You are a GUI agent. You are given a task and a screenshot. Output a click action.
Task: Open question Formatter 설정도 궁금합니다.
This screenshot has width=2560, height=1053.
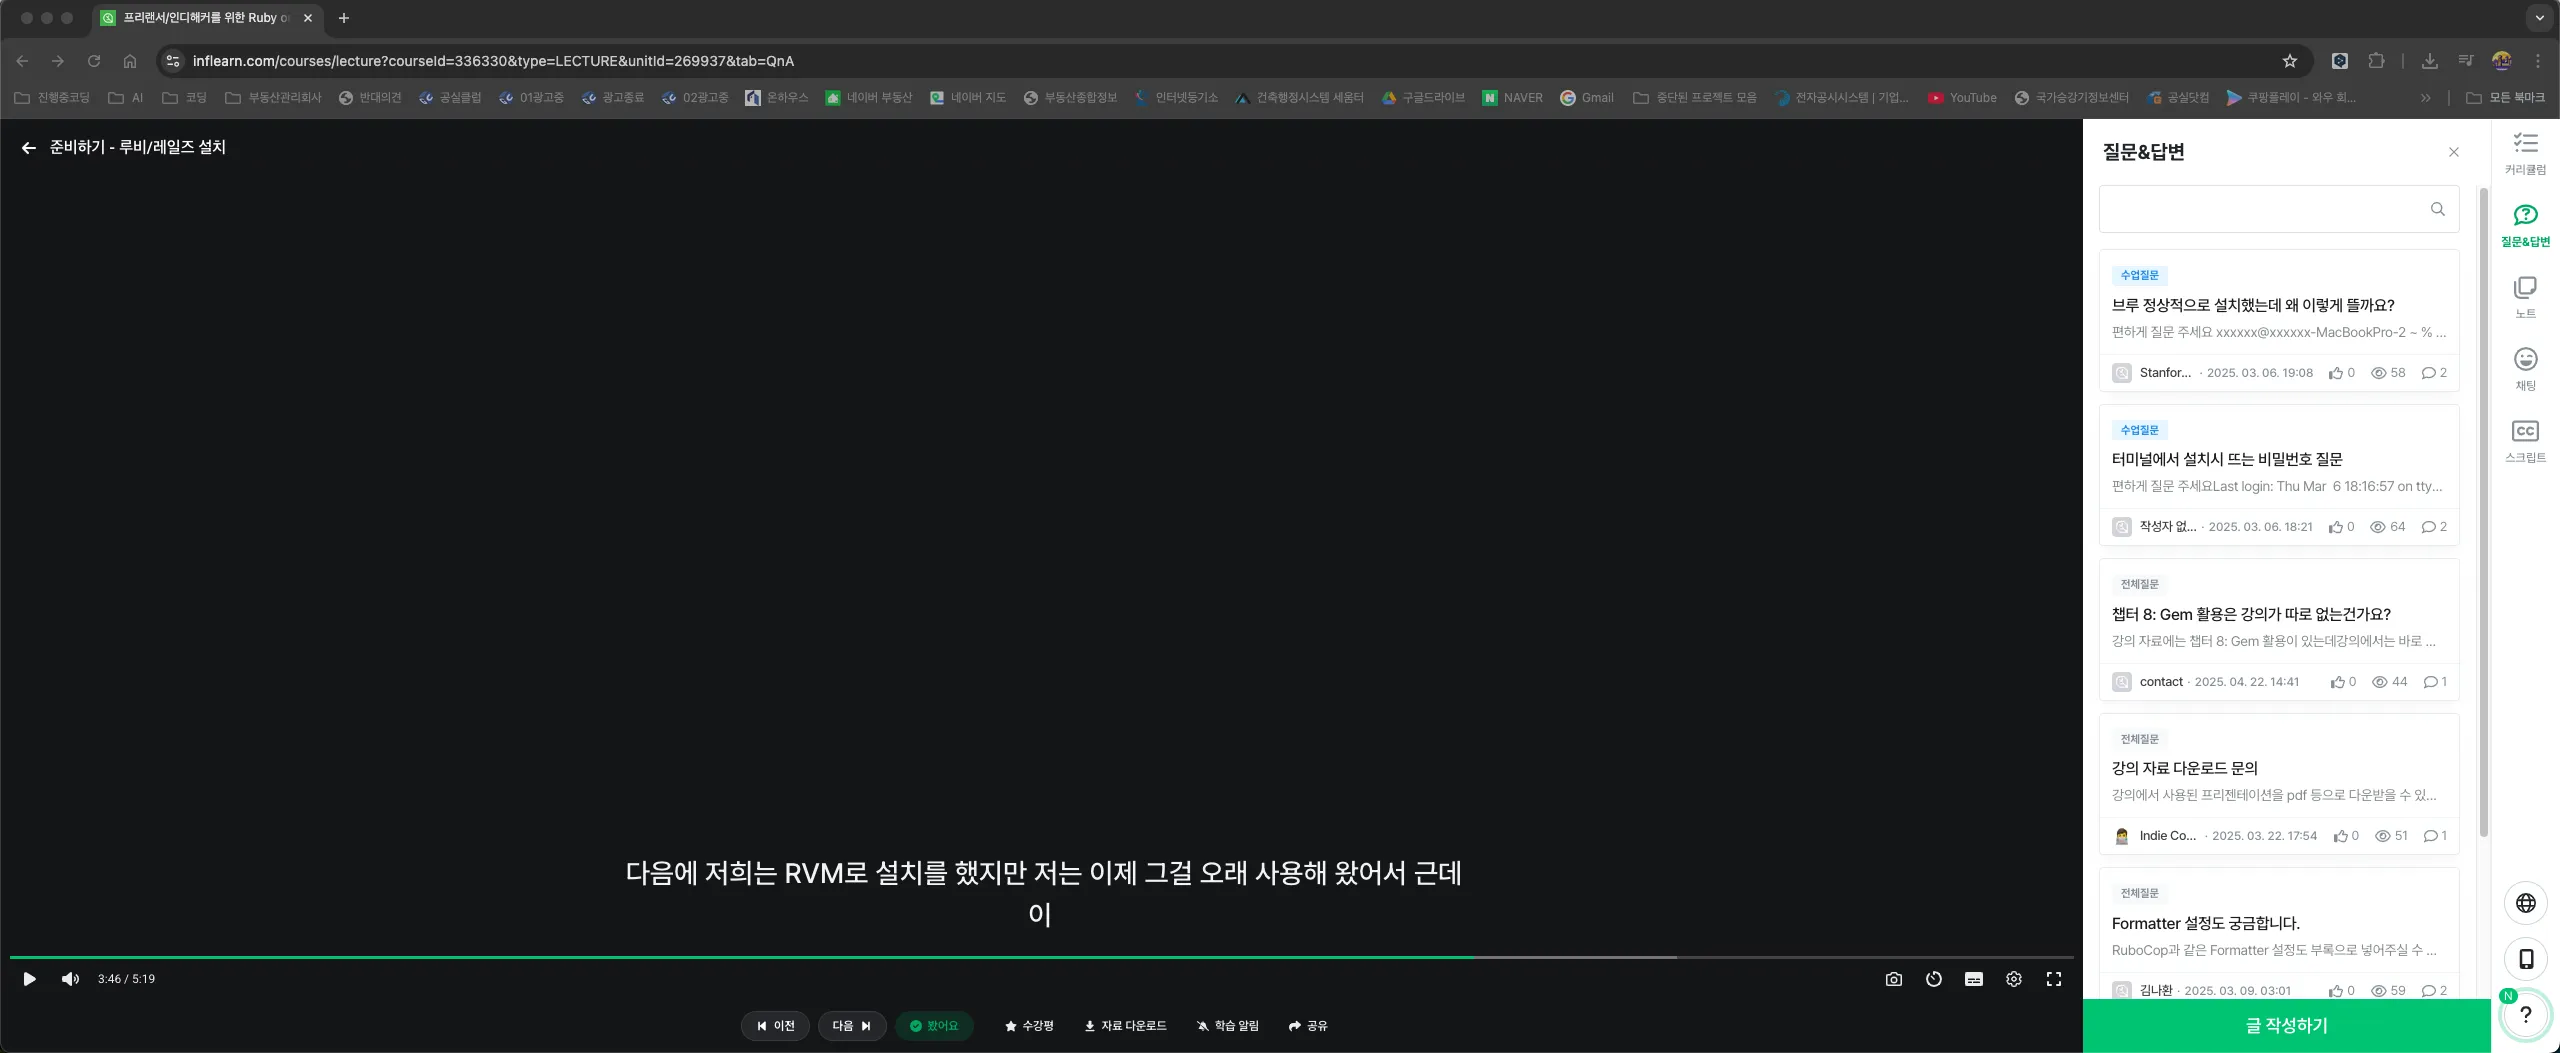2279,935
